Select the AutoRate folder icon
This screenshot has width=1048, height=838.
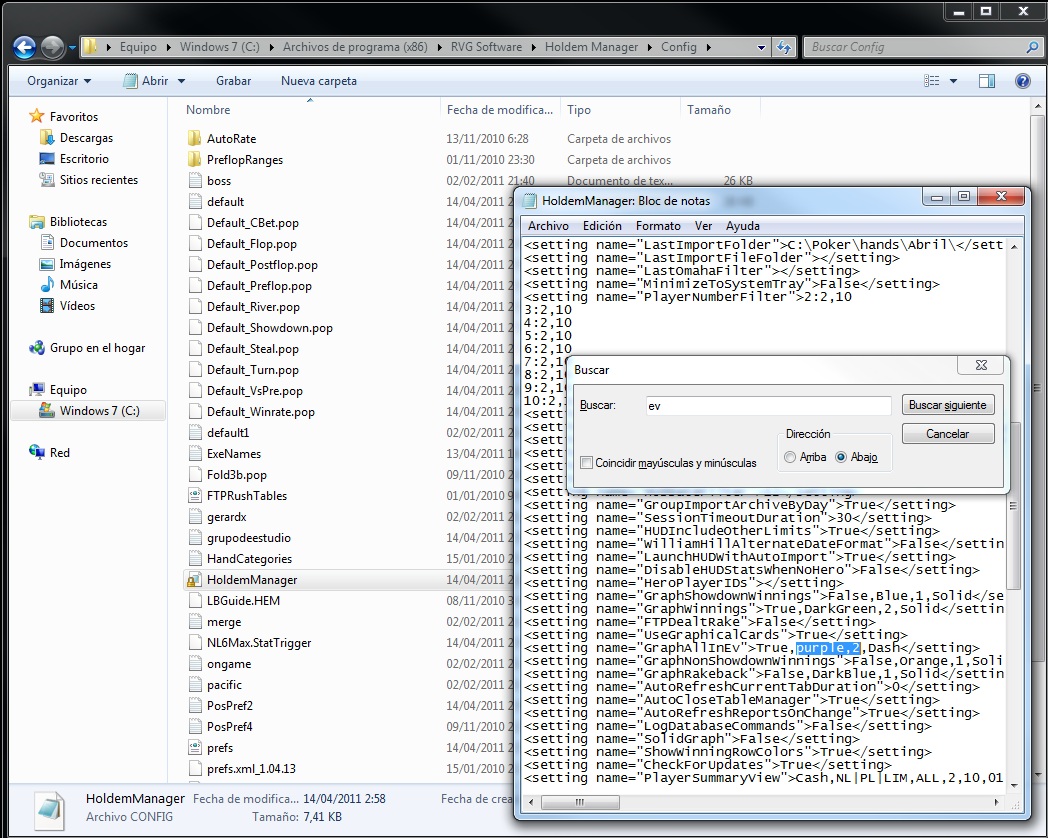click(194, 138)
